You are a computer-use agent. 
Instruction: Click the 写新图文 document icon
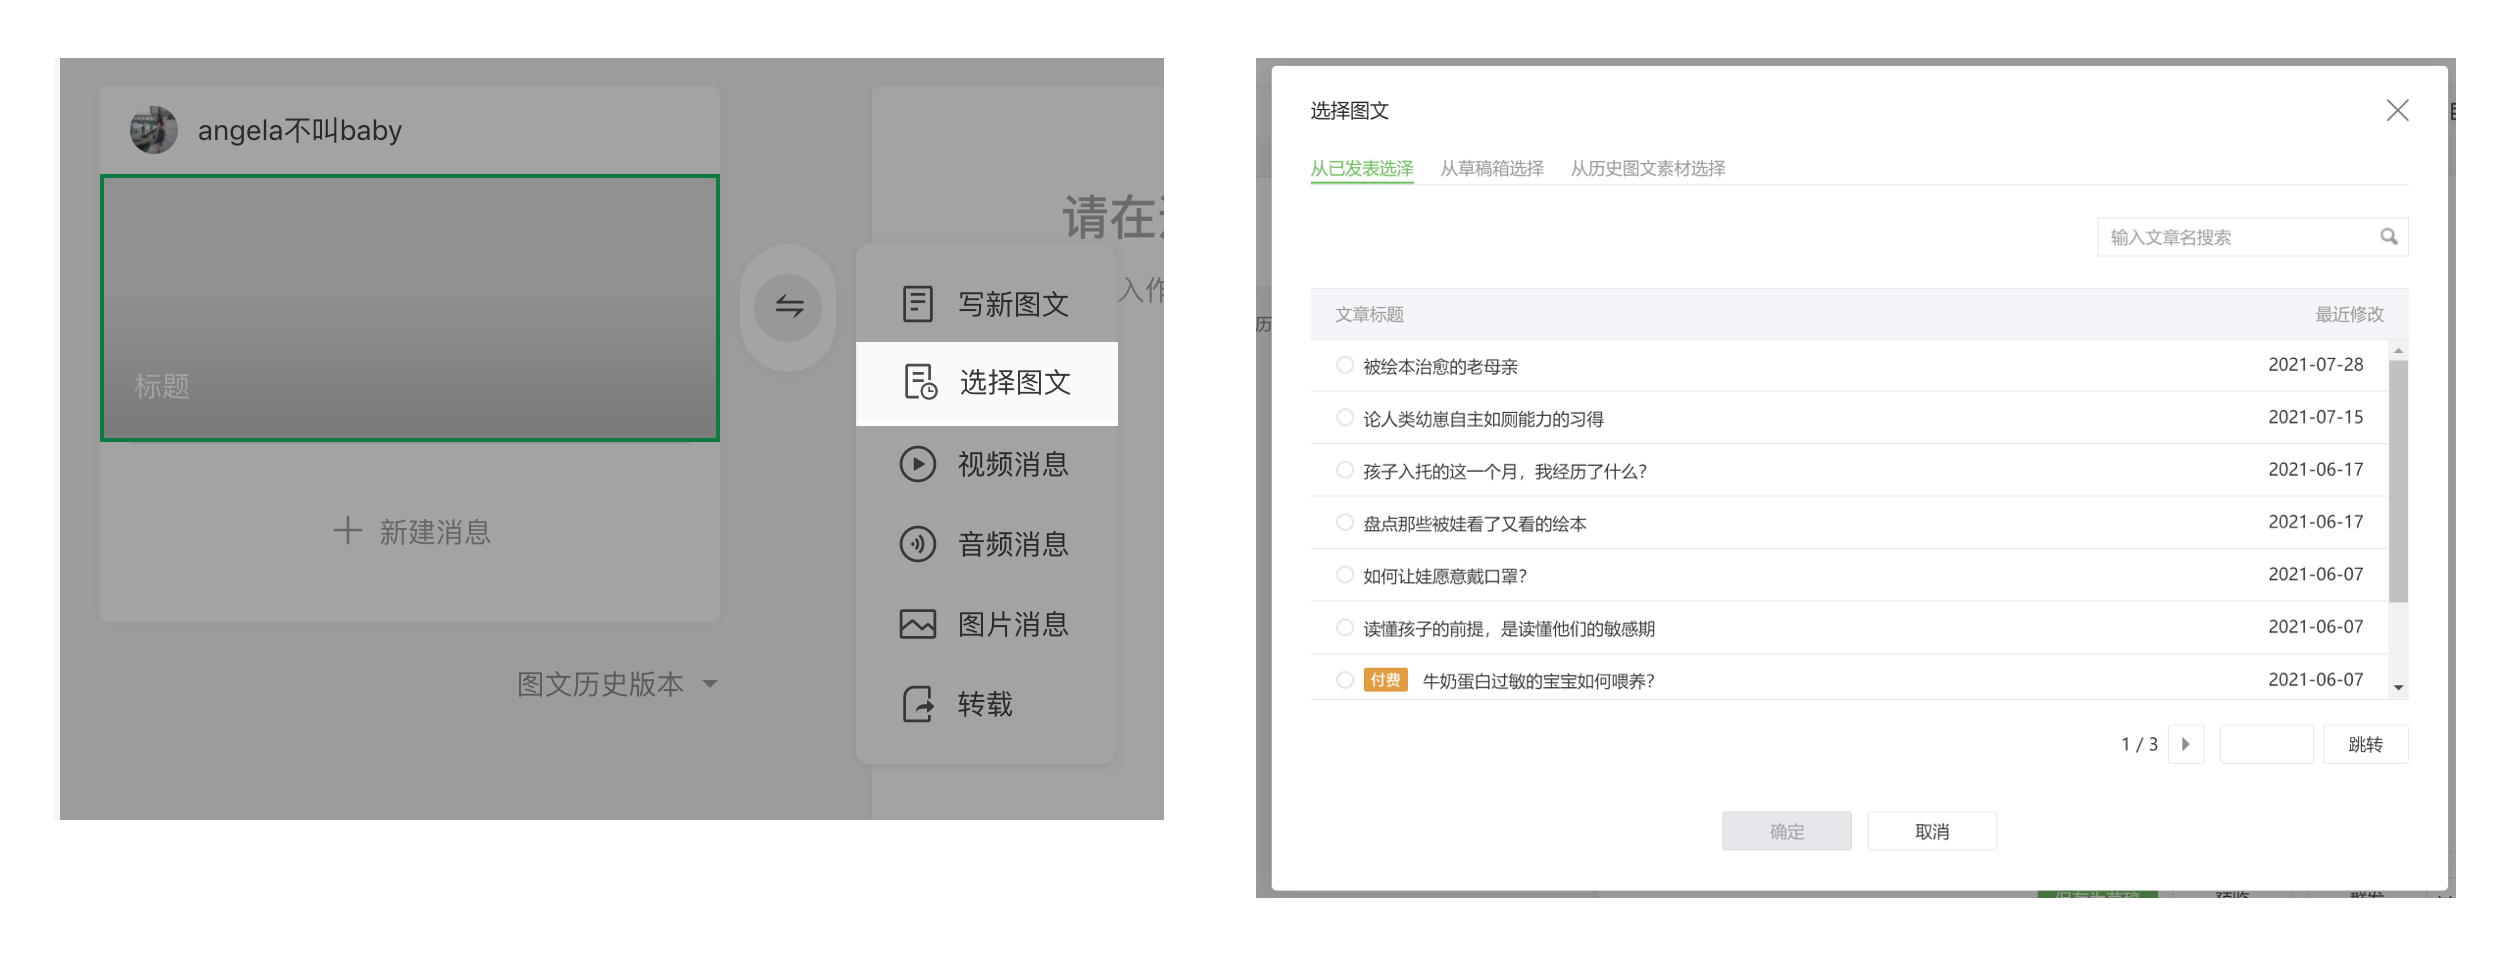(917, 303)
